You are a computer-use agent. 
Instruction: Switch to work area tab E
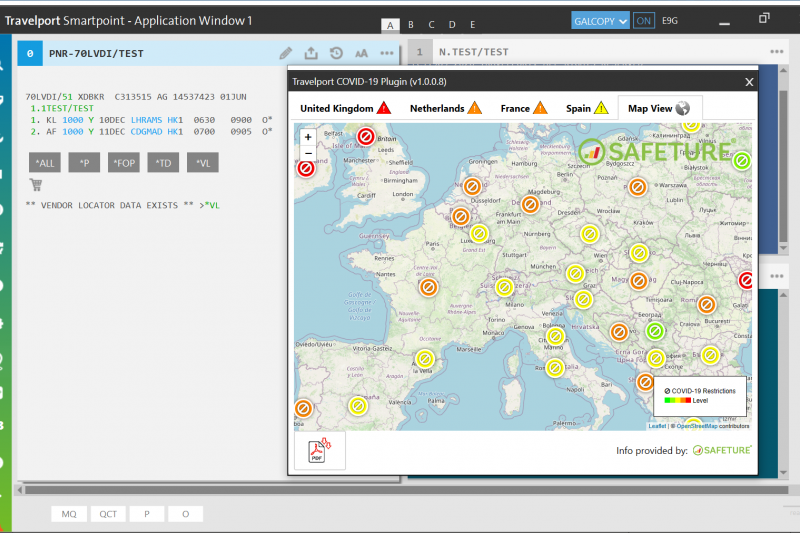click(x=472, y=25)
